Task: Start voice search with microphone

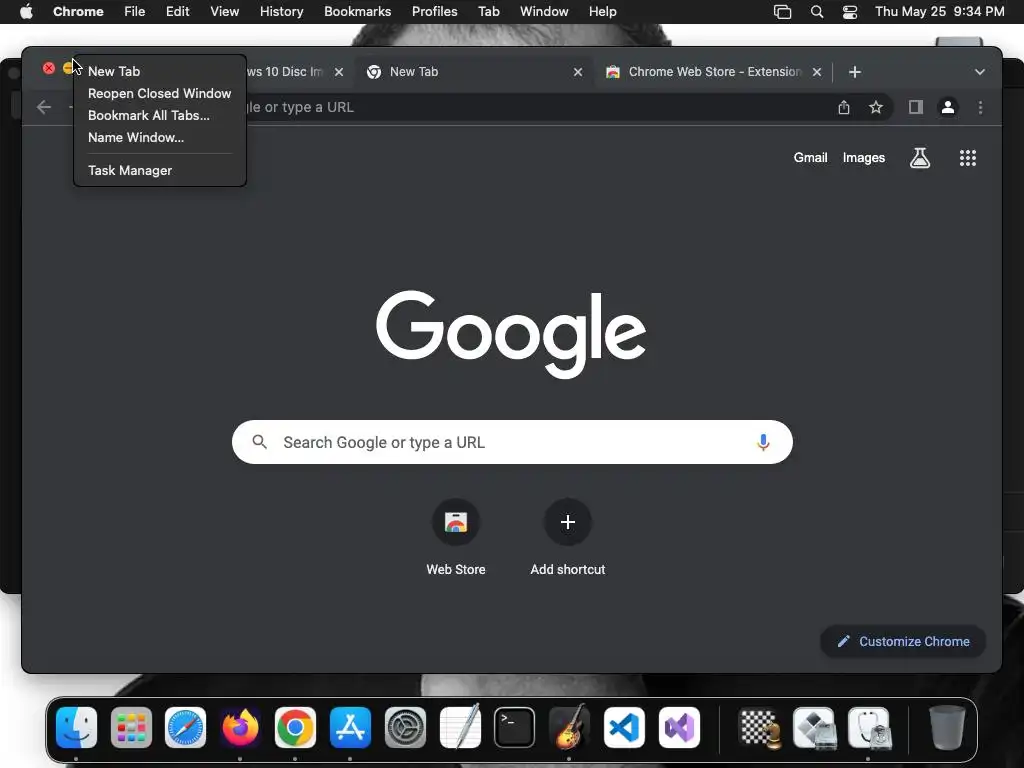Action: point(763,442)
